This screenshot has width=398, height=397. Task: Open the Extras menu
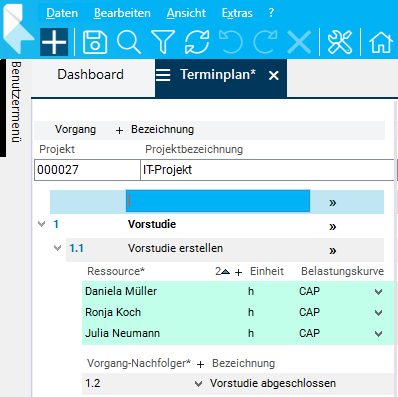(237, 13)
